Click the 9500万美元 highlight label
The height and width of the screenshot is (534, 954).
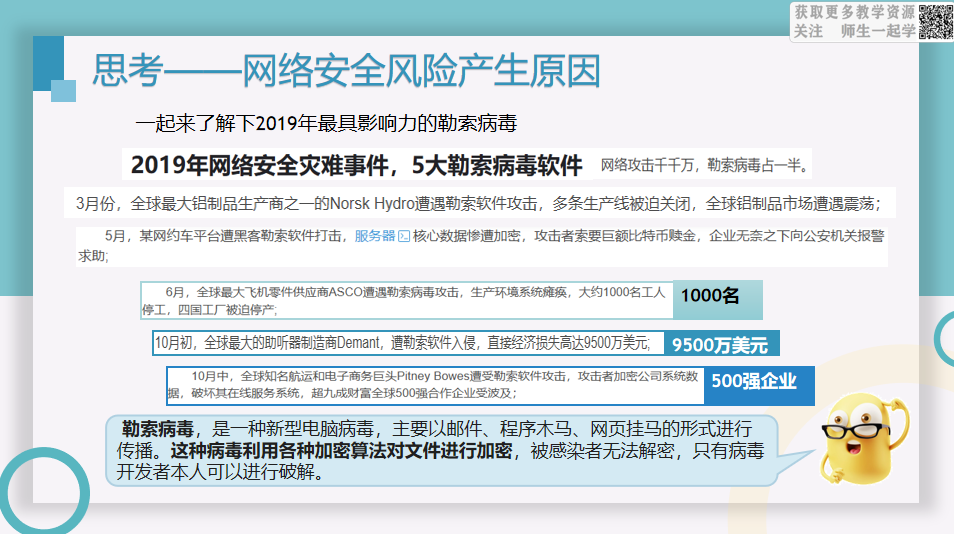pos(720,345)
